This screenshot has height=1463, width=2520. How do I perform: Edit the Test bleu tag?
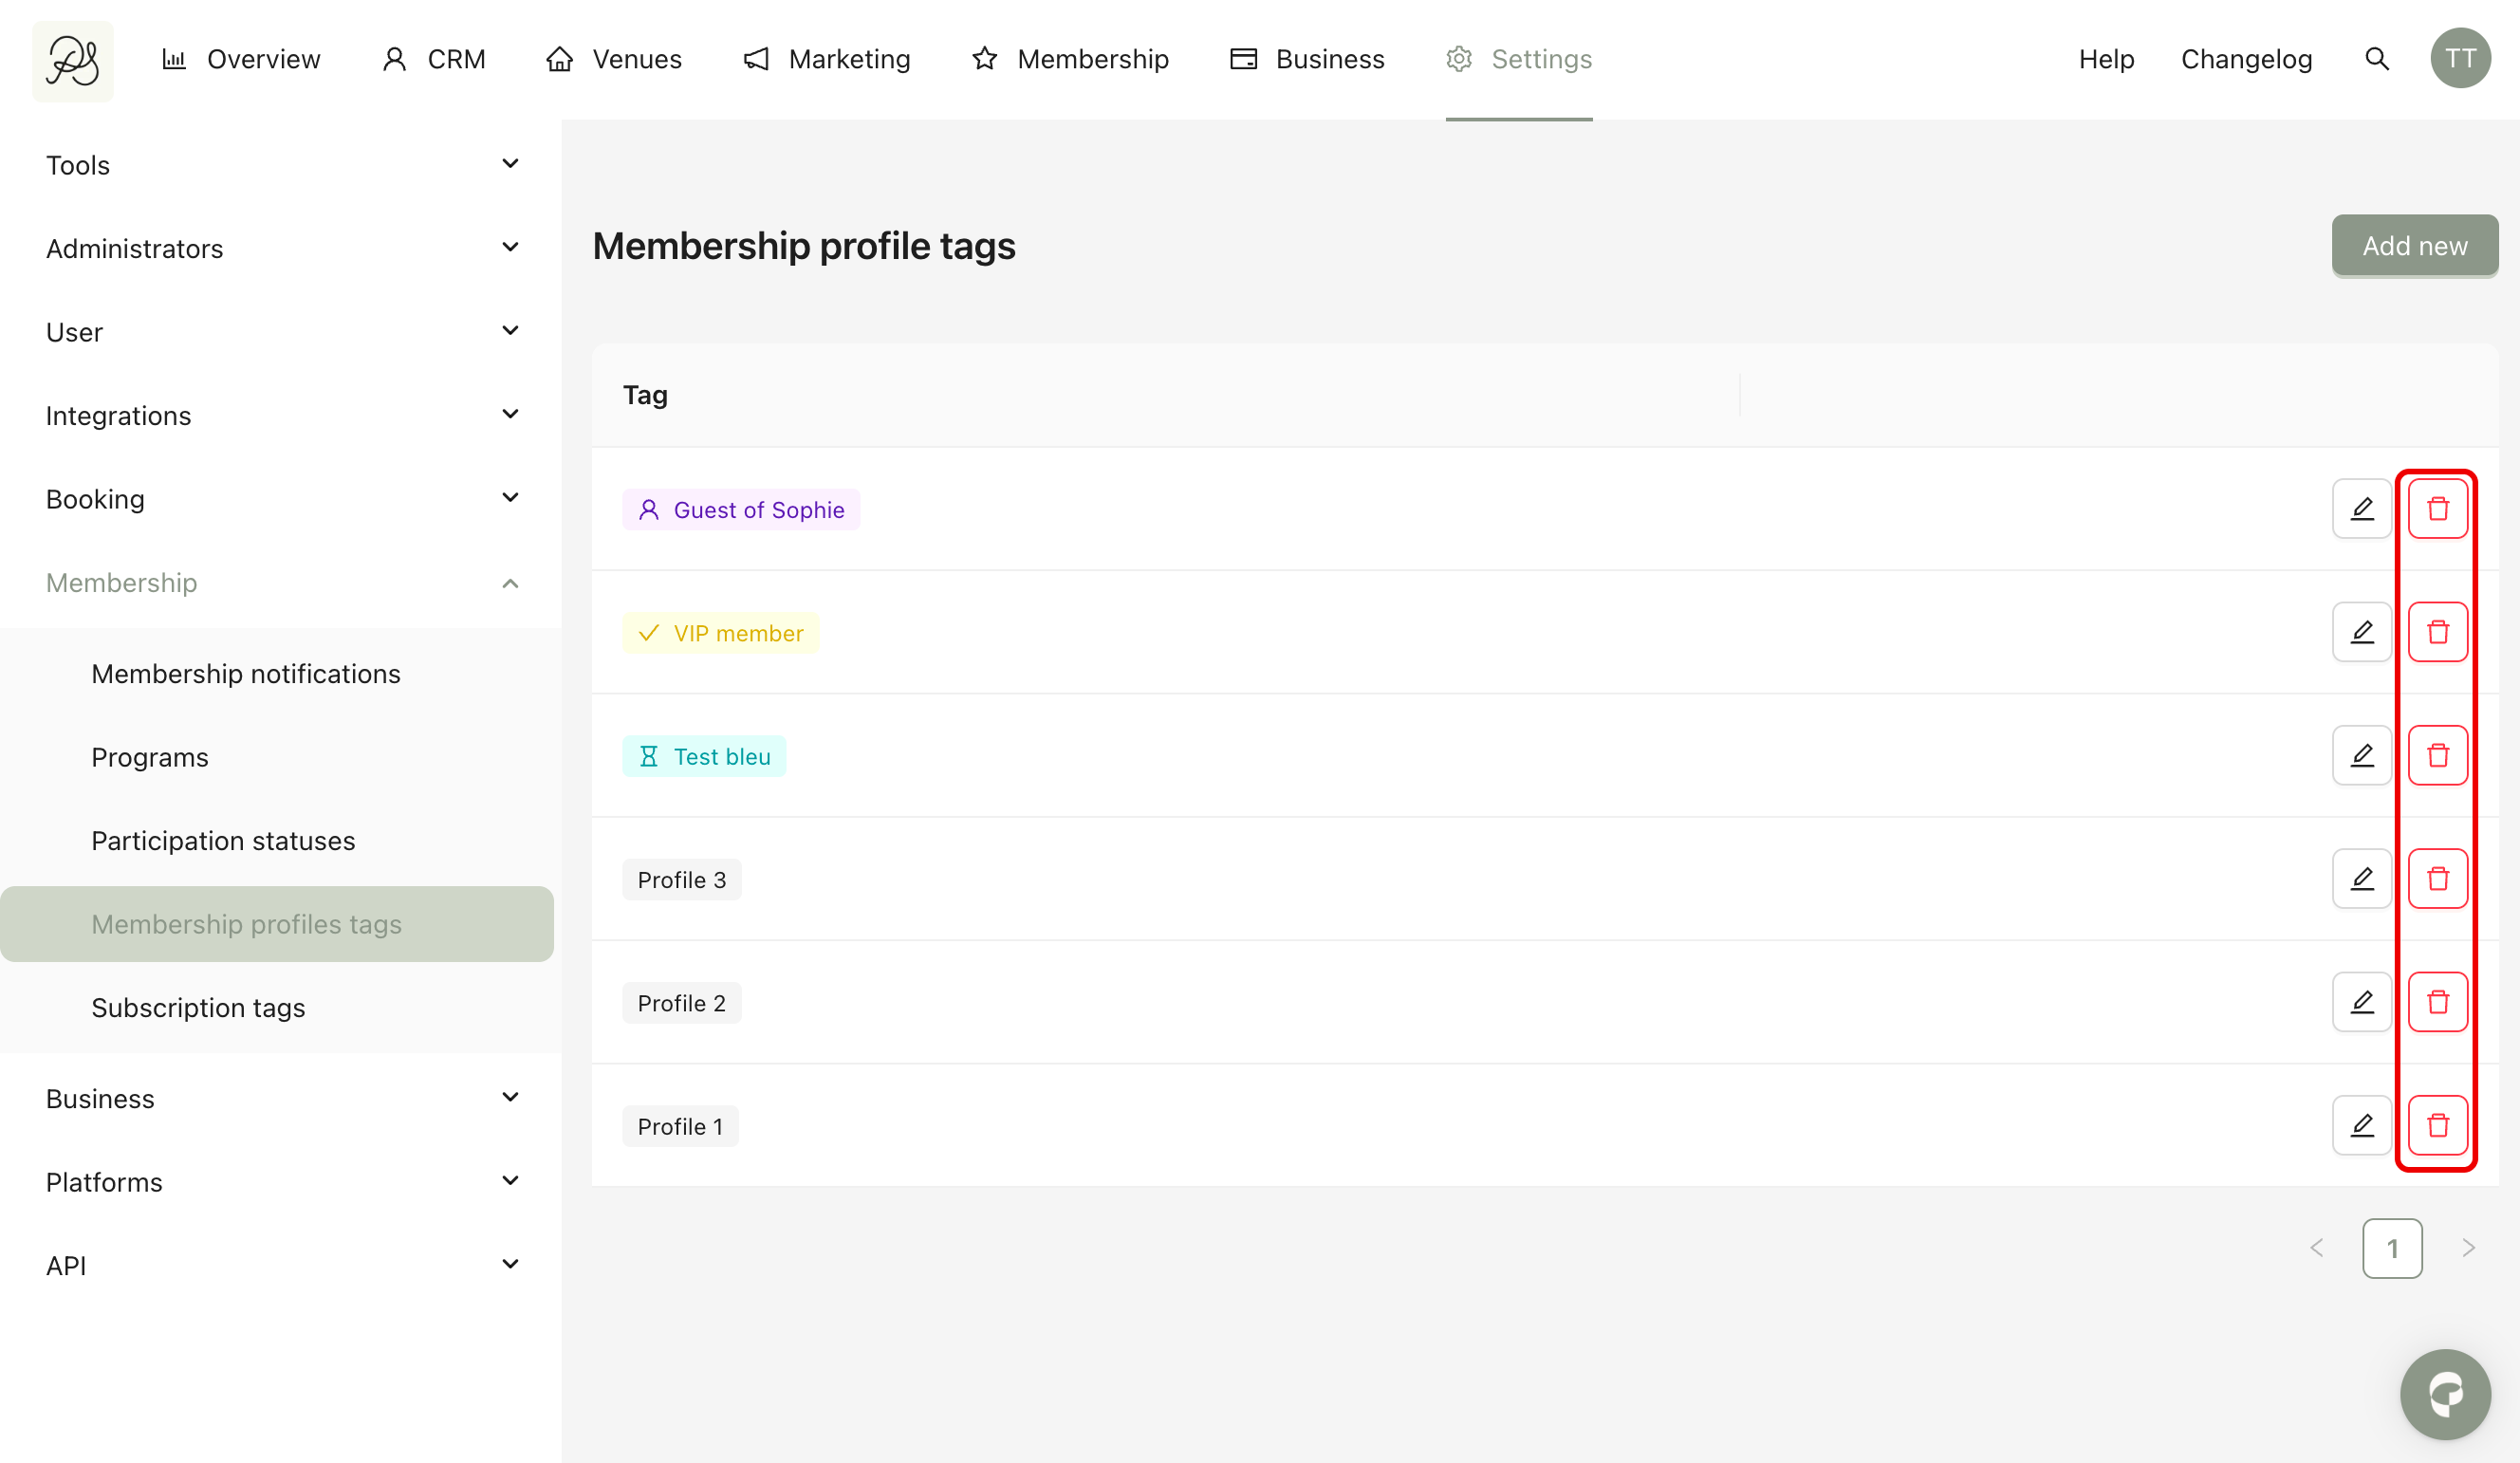tap(2361, 756)
